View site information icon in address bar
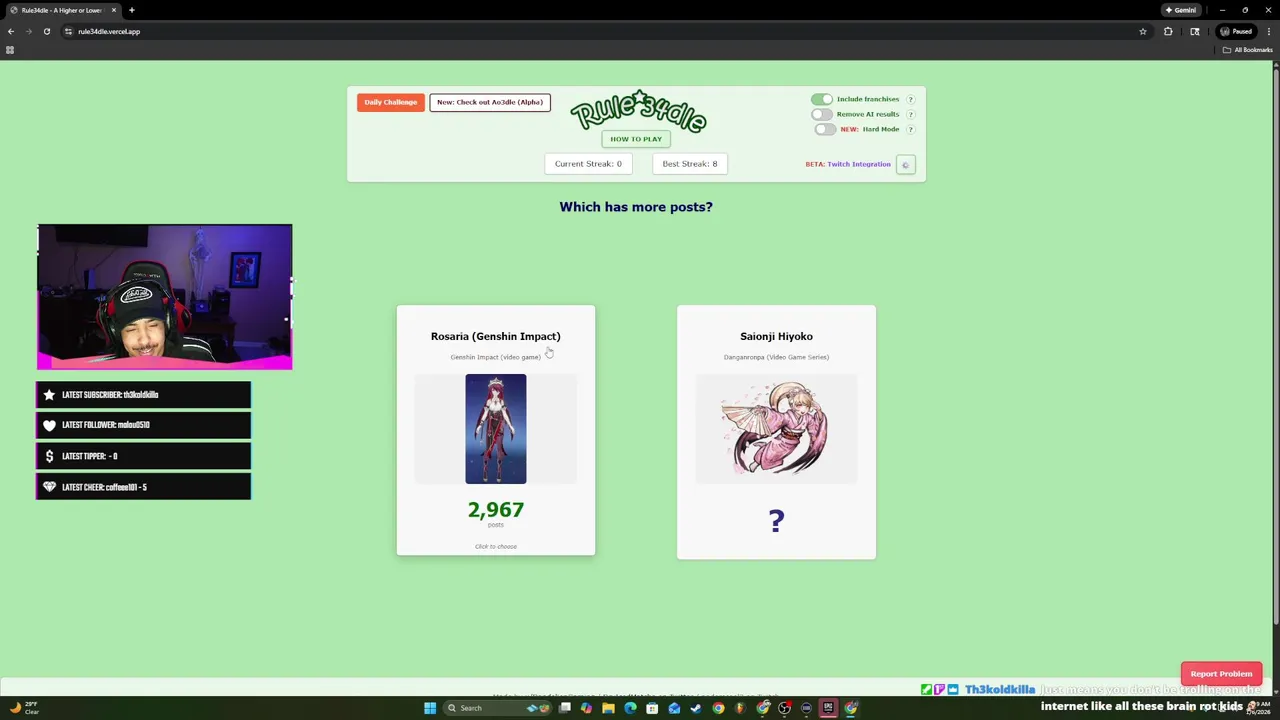Image resolution: width=1280 pixels, height=720 pixels. click(x=68, y=31)
